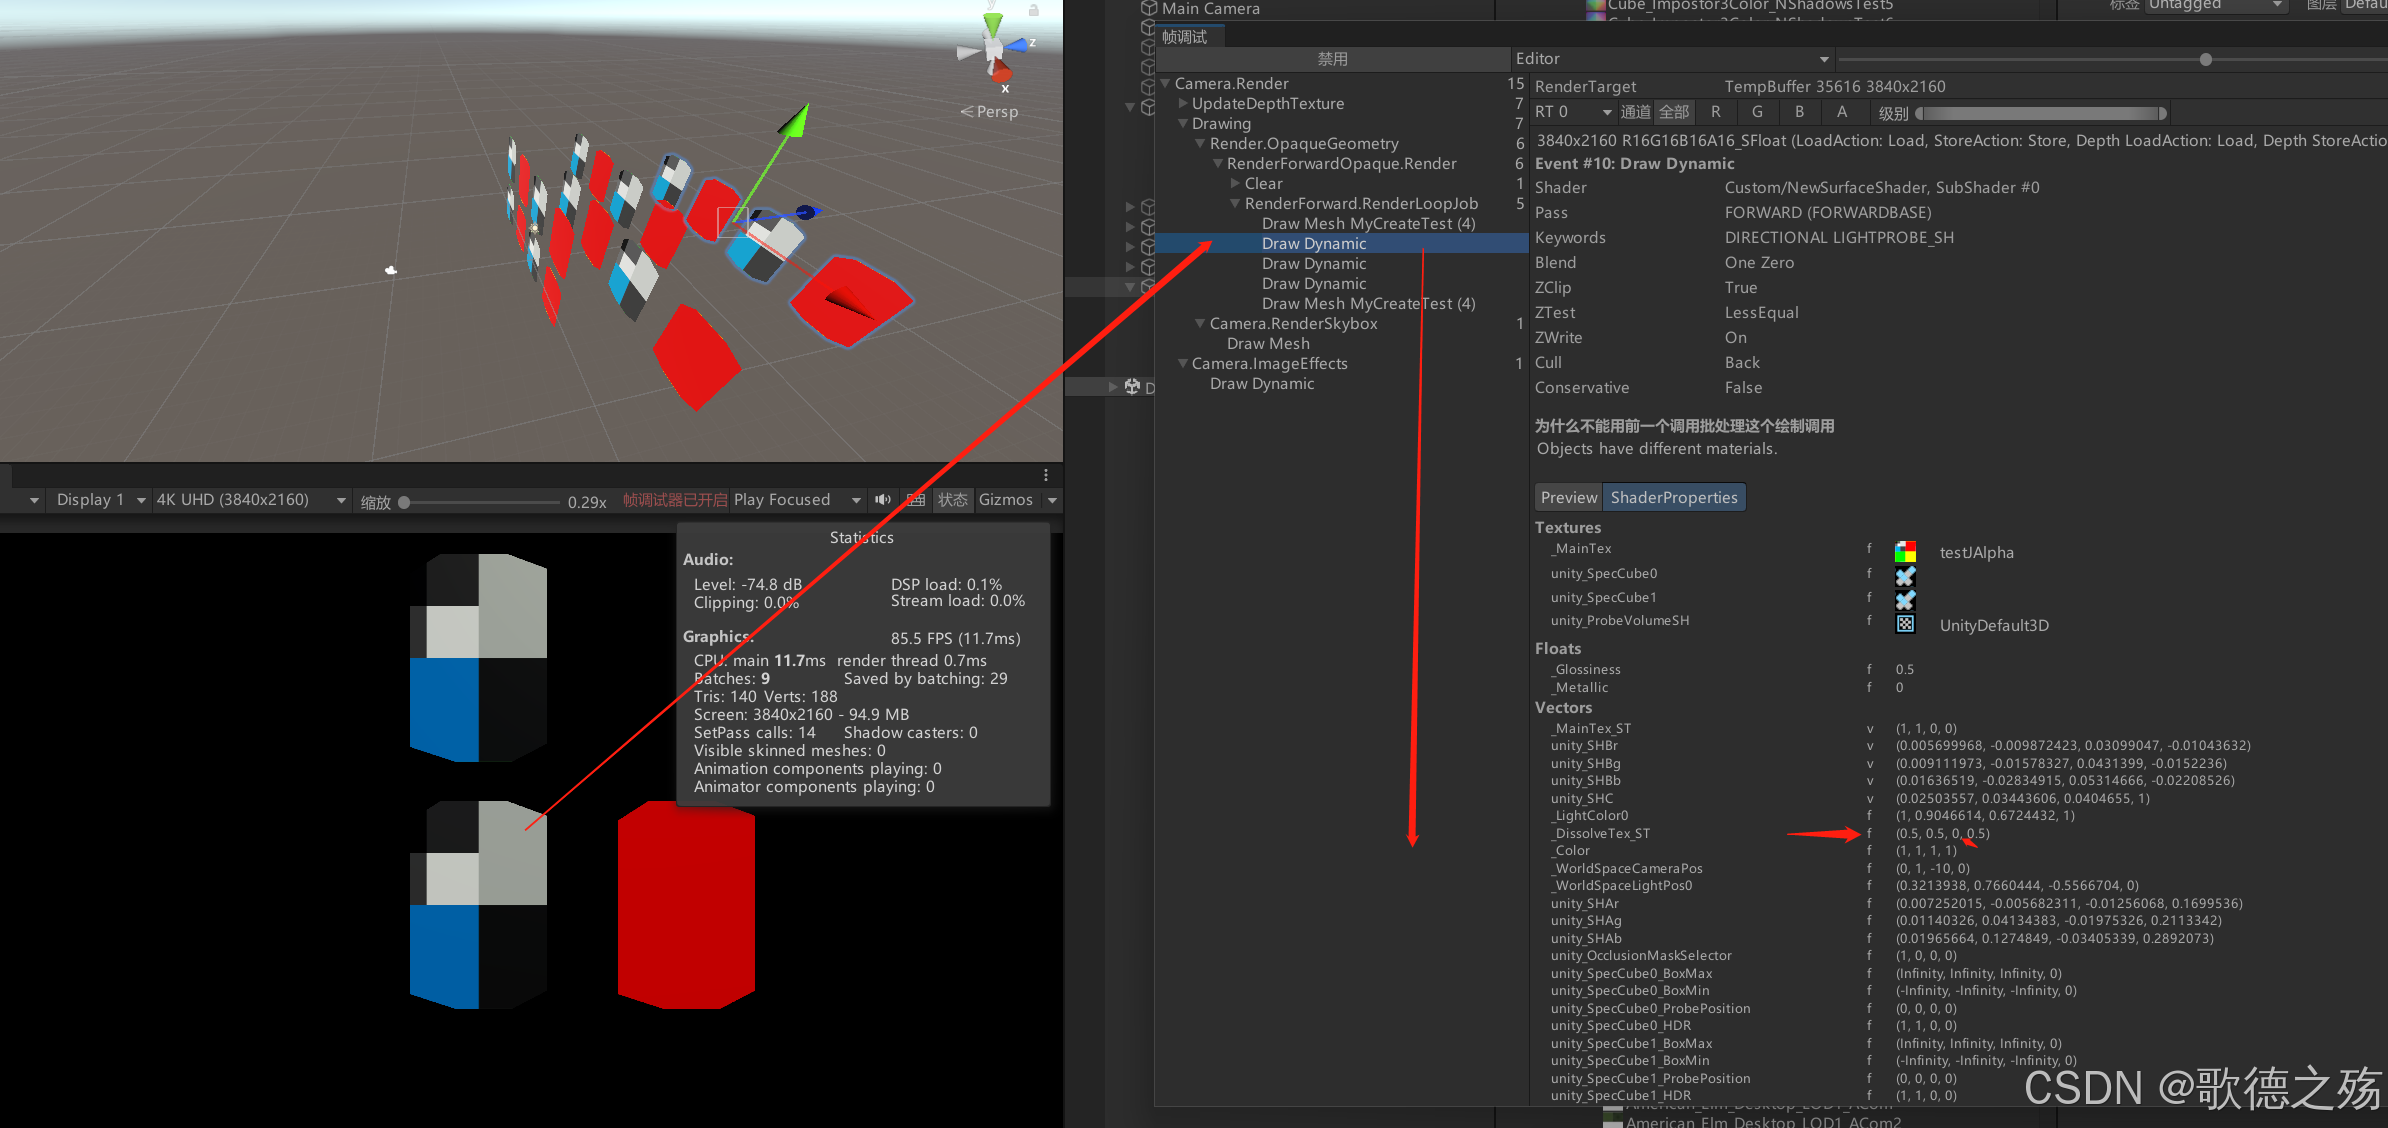Click the UnityDefault3D probe volume icon
Viewport: 2388px width, 1128px height.
click(1905, 624)
